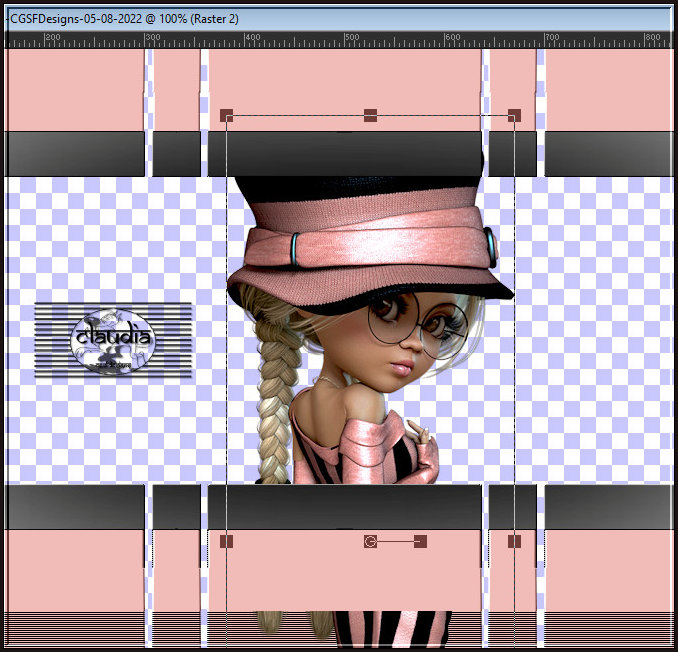Click the ruler mark labeled 400
Screen dimensions: 678x652
coord(253,37)
